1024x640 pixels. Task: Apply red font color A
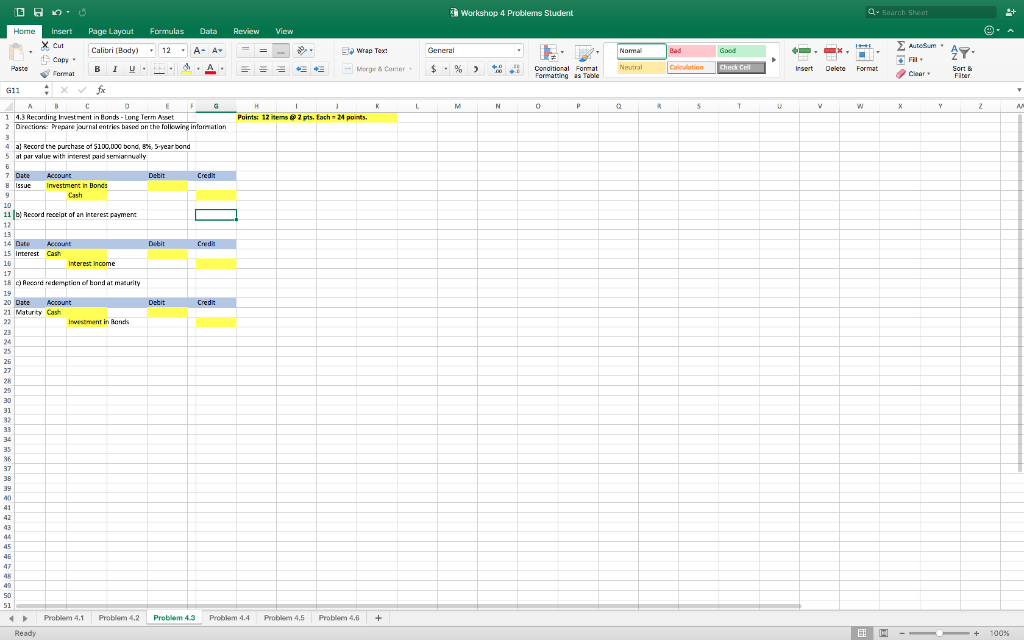click(210, 69)
